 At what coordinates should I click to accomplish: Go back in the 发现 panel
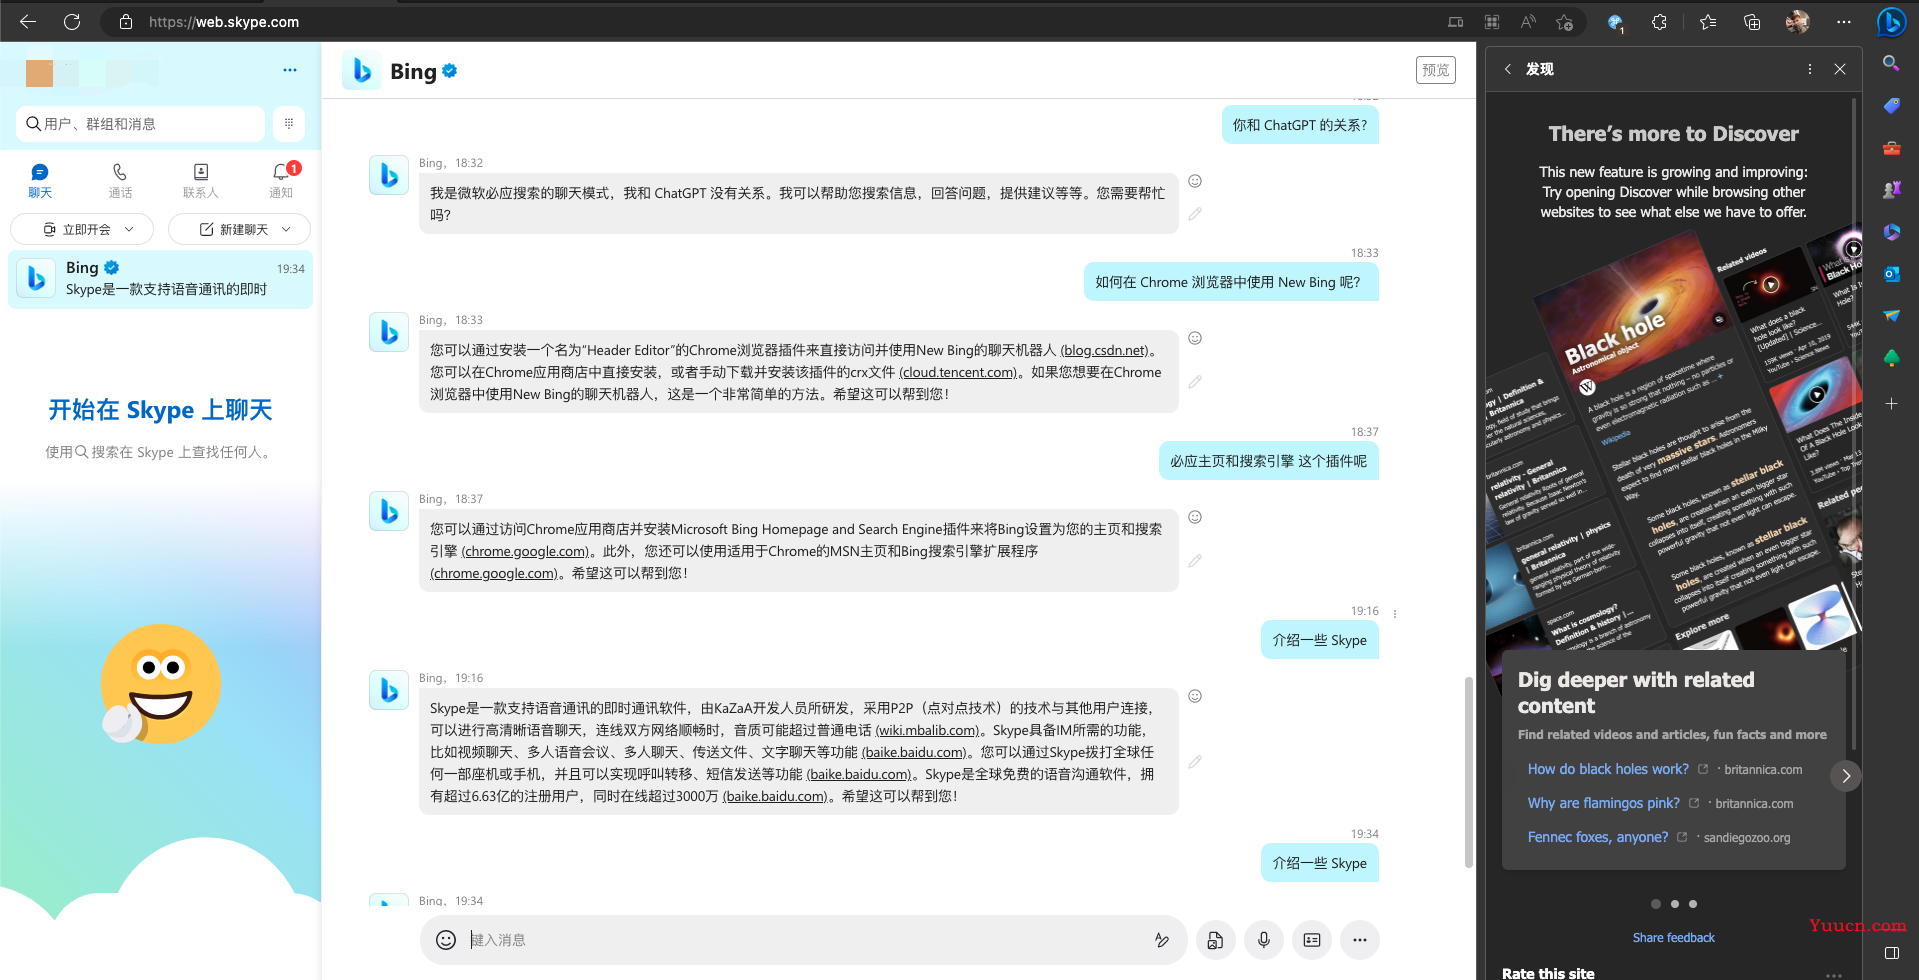[1508, 69]
